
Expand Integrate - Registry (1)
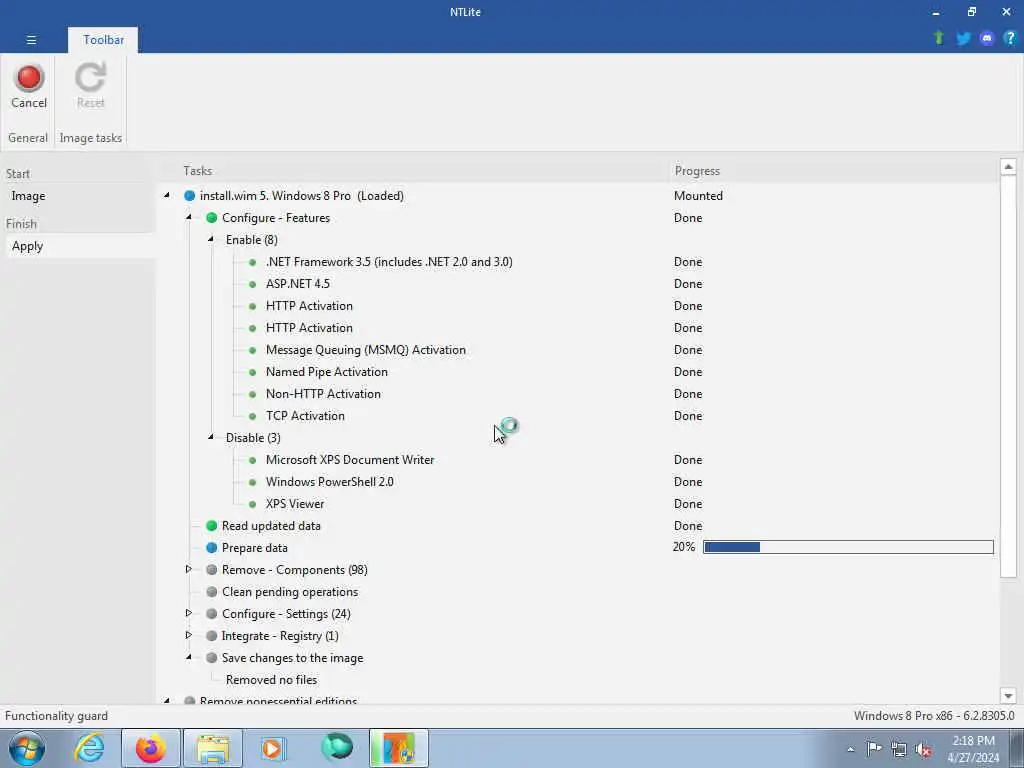[189, 635]
